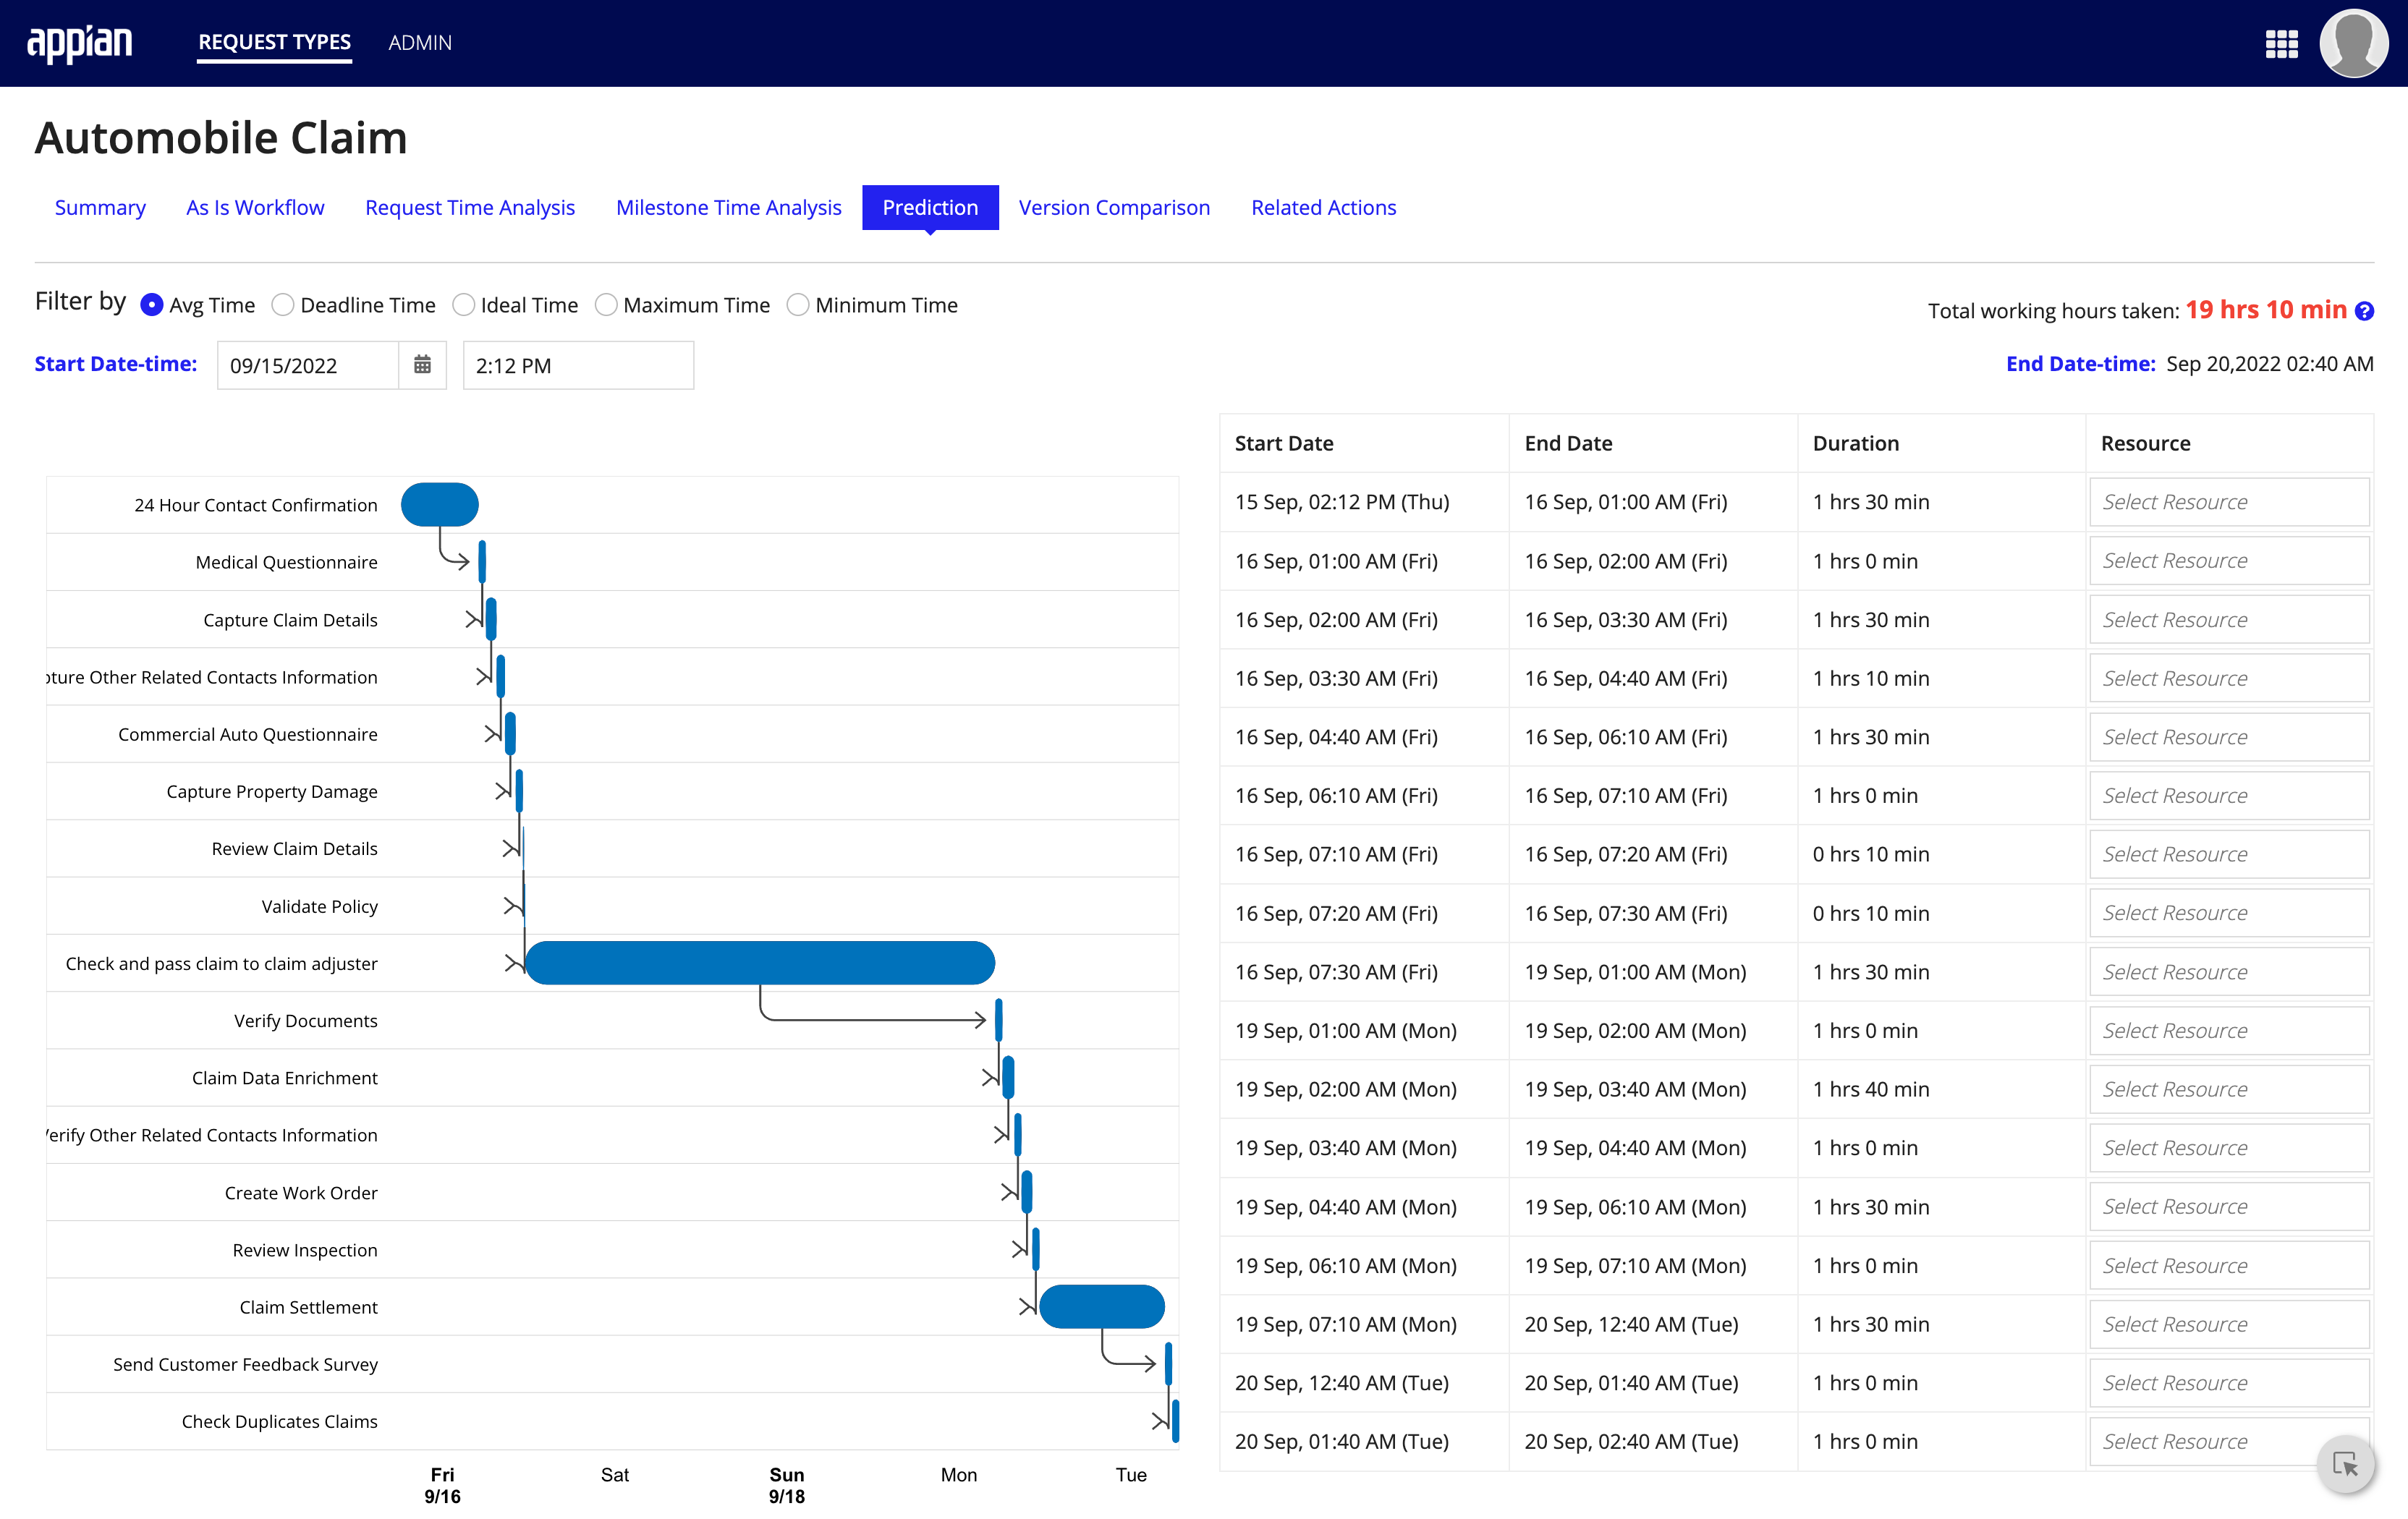Viewport: 2408px width, 1519px height.
Task: Click the Medical Questionnaire task label
Action: click(286, 562)
